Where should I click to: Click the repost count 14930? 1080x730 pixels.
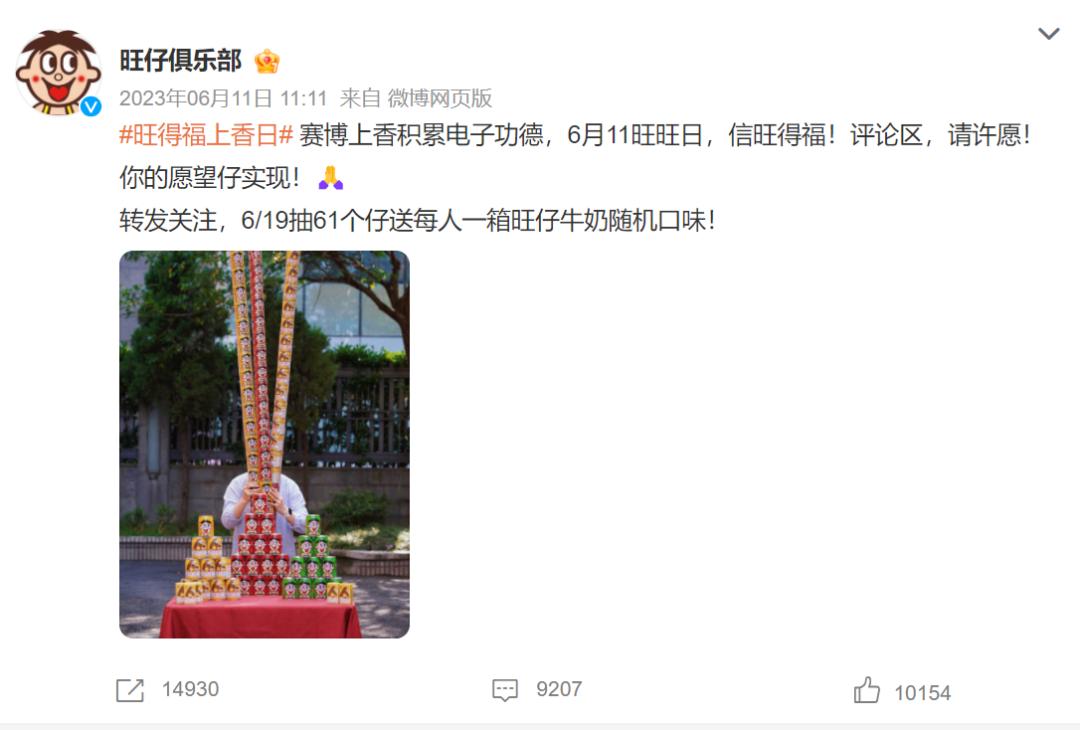190,689
